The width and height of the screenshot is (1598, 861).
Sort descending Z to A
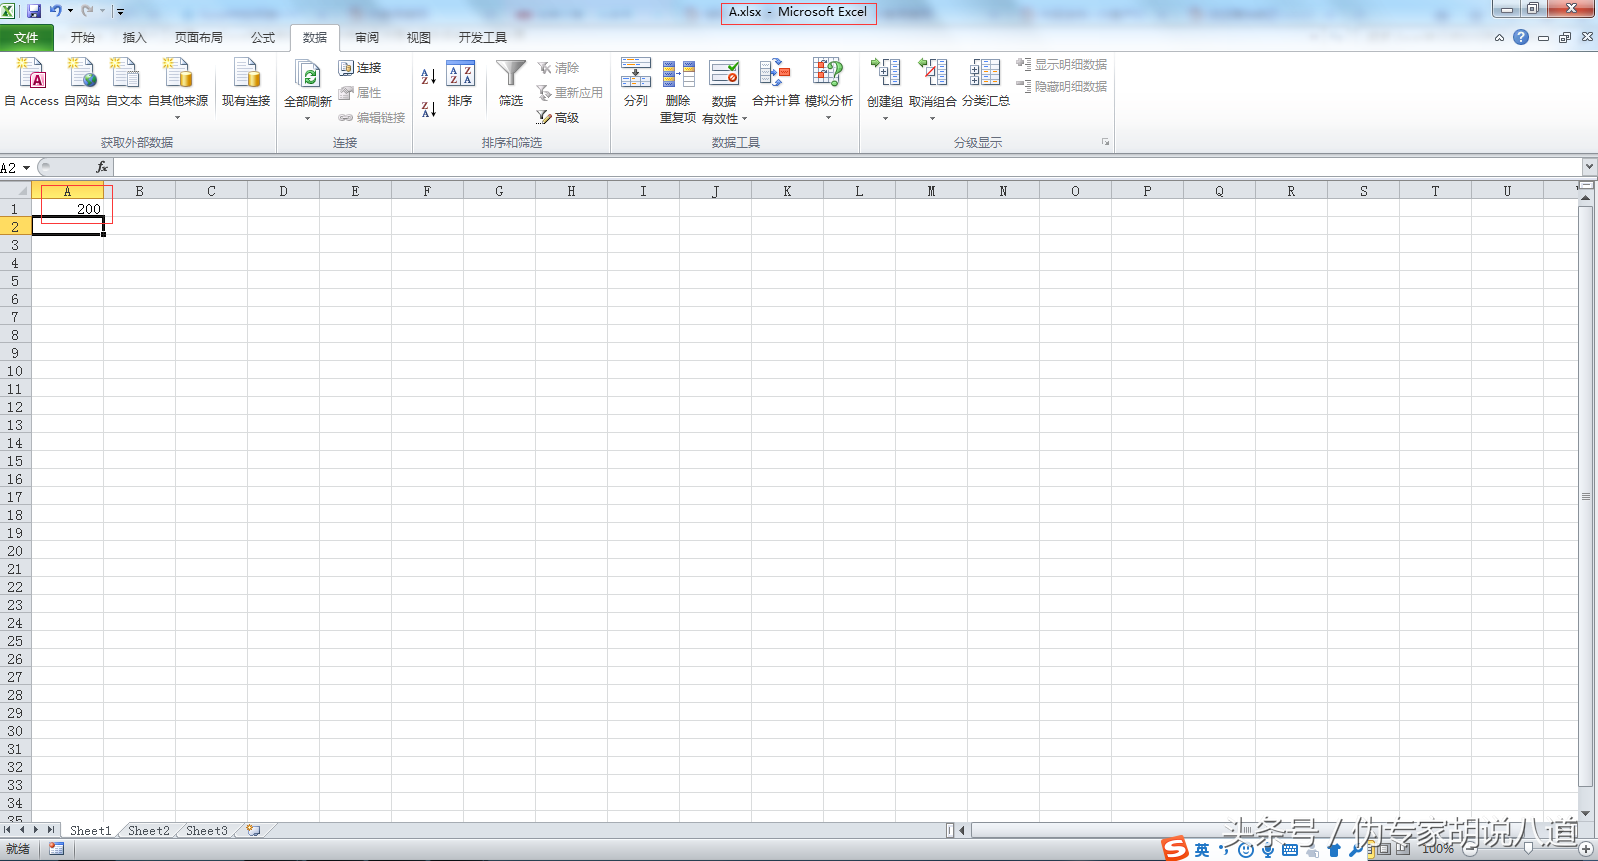(x=428, y=109)
